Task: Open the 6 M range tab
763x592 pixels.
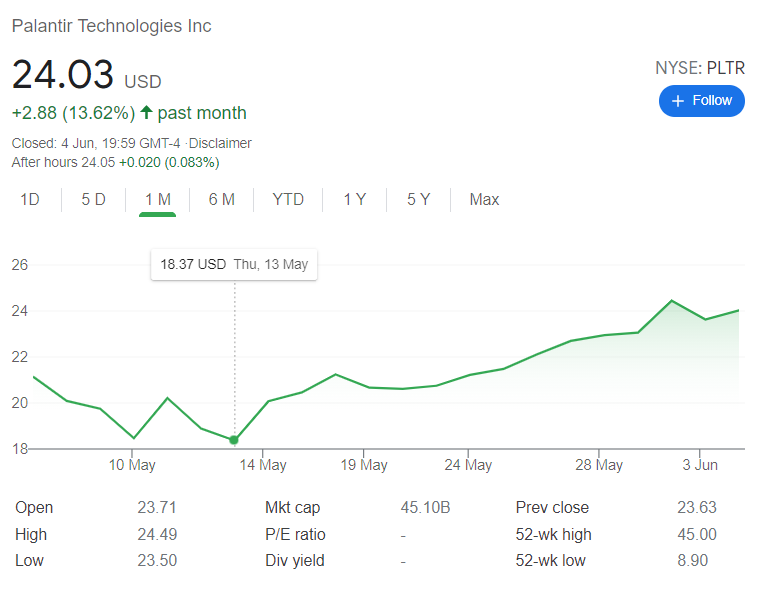Action: (x=222, y=199)
